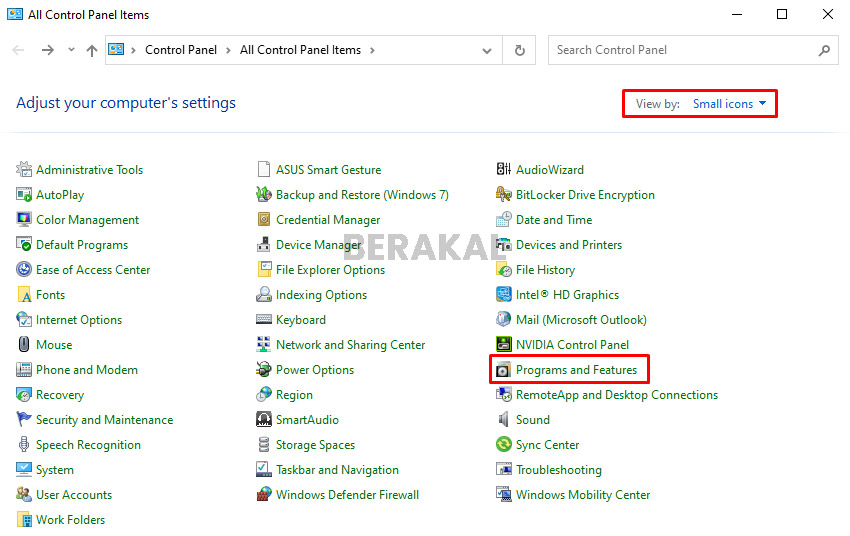Click the NVIDIA Control Panel icon
850x536 pixels.
click(504, 344)
